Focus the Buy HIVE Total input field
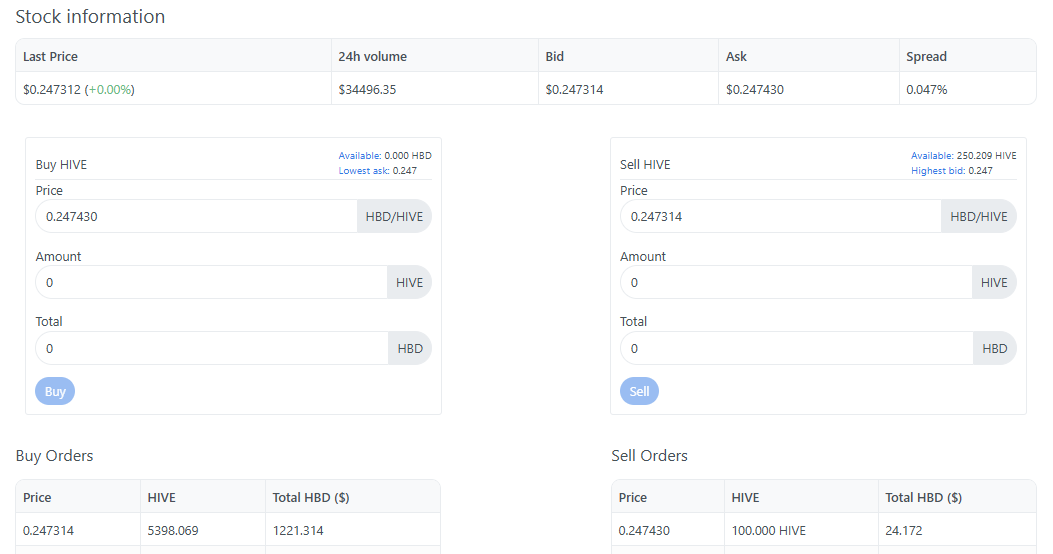Image resolution: width=1053 pixels, height=554 pixels. tap(212, 349)
